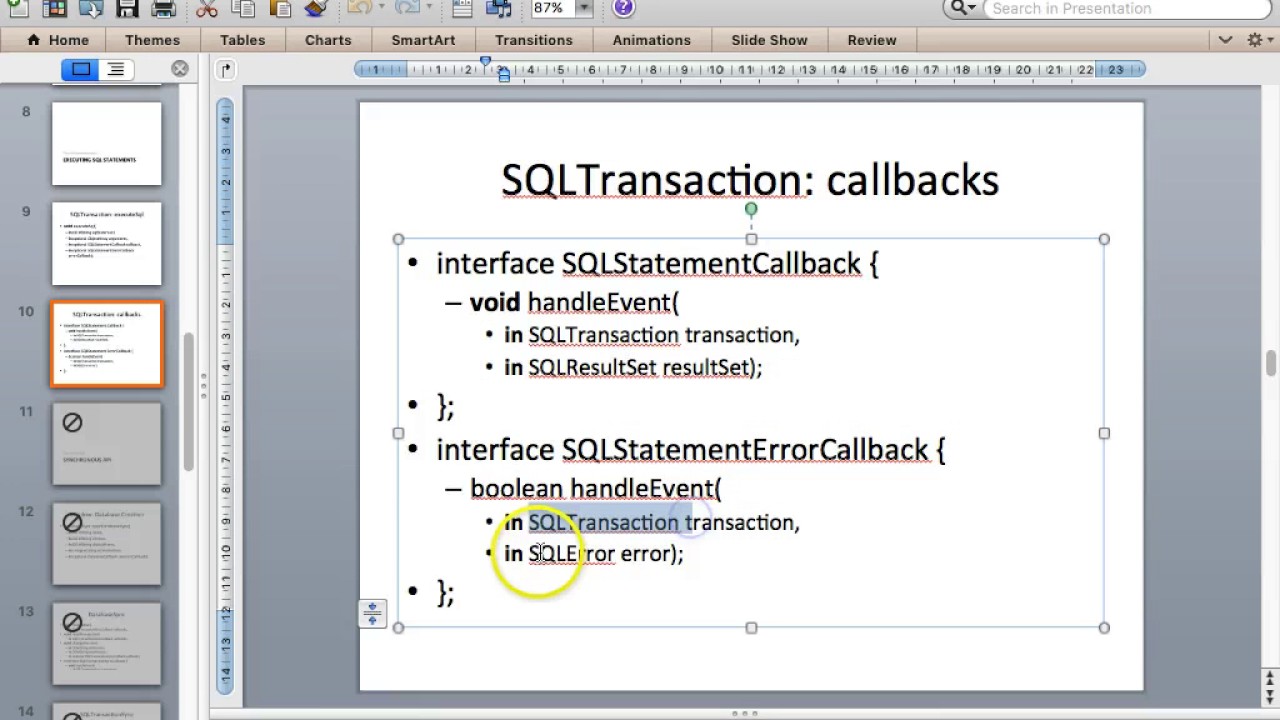Select slide 9 thumbnail
This screenshot has width=1280, height=720.
point(107,243)
